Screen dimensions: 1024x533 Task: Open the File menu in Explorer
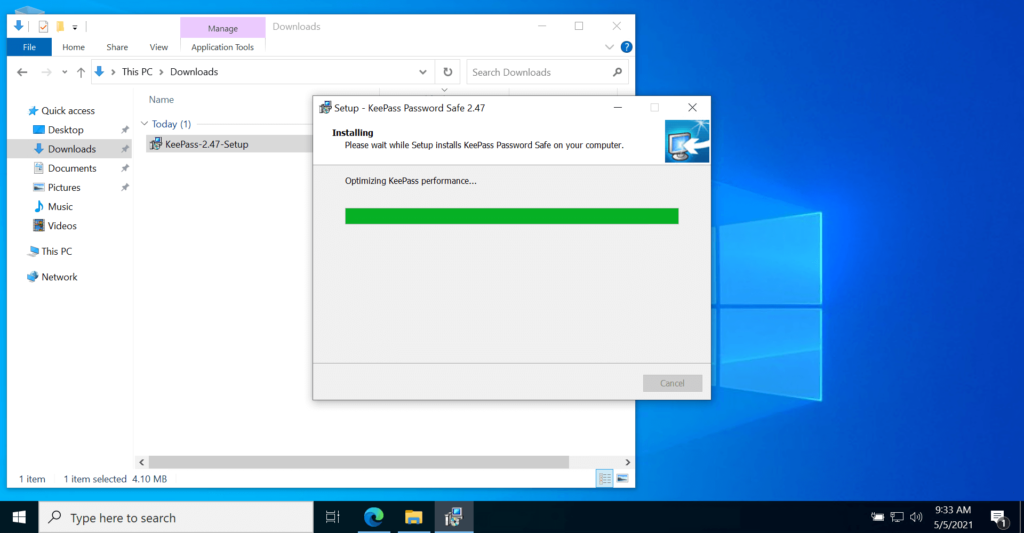point(29,47)
